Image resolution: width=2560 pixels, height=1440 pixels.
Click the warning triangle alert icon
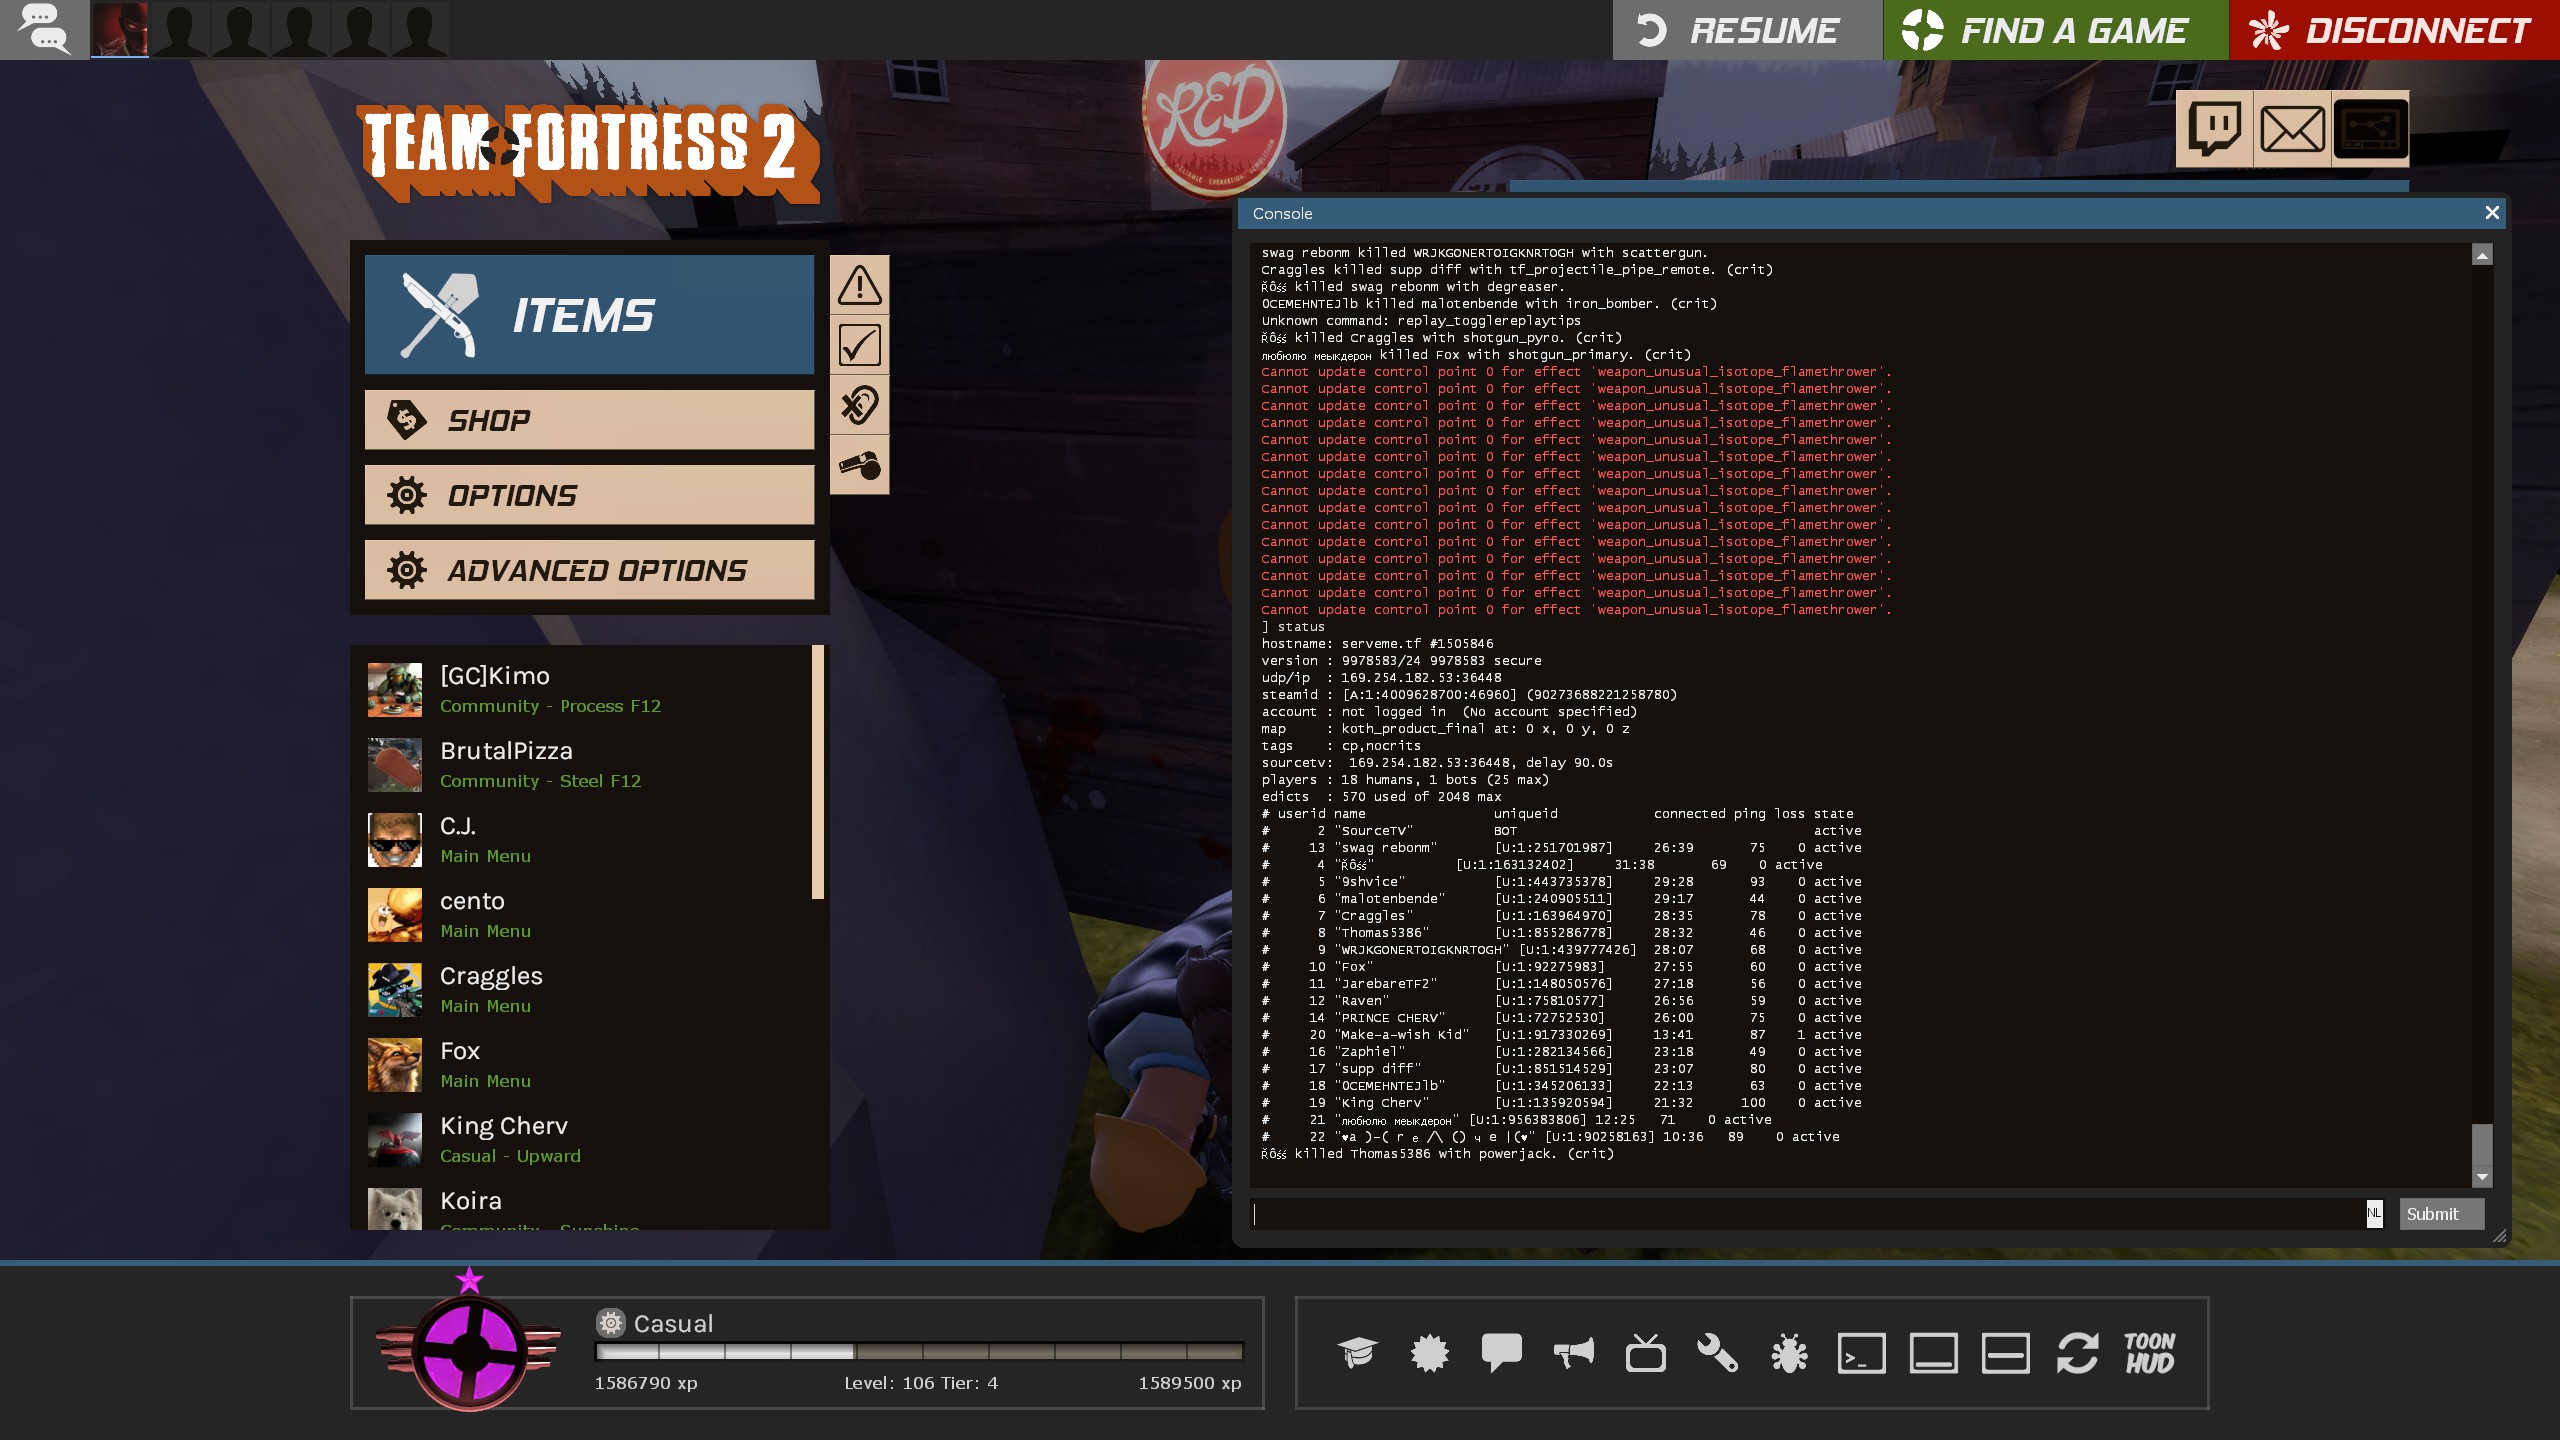pos(859,285)
